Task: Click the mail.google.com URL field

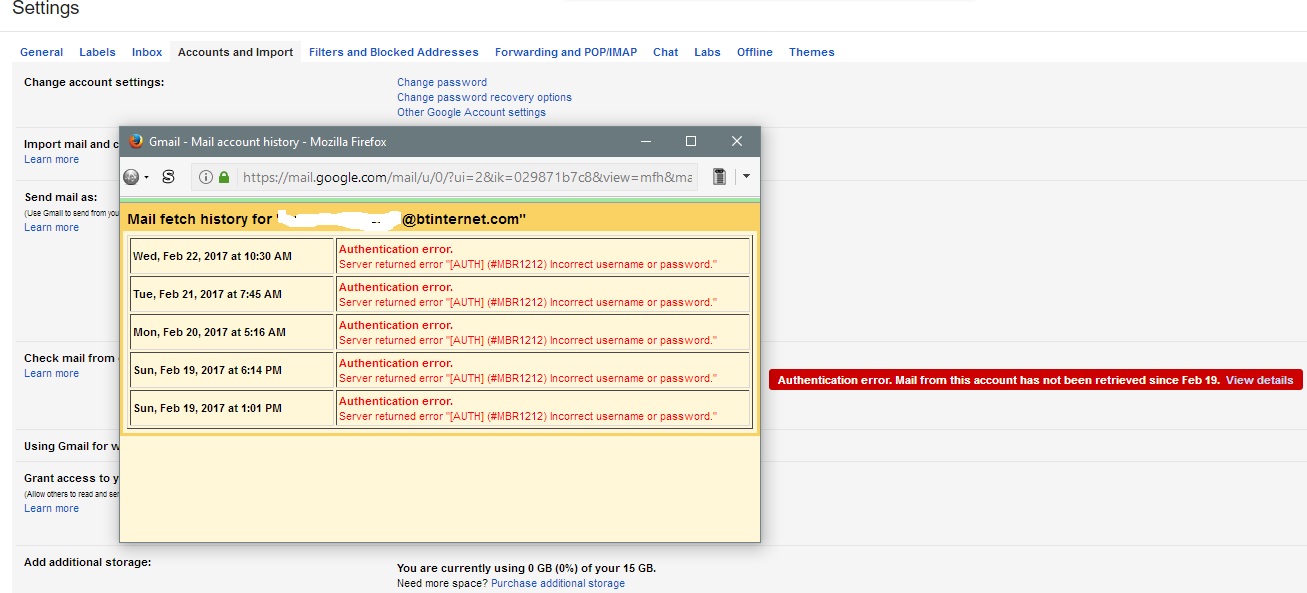Action: (x=467, y=177)
